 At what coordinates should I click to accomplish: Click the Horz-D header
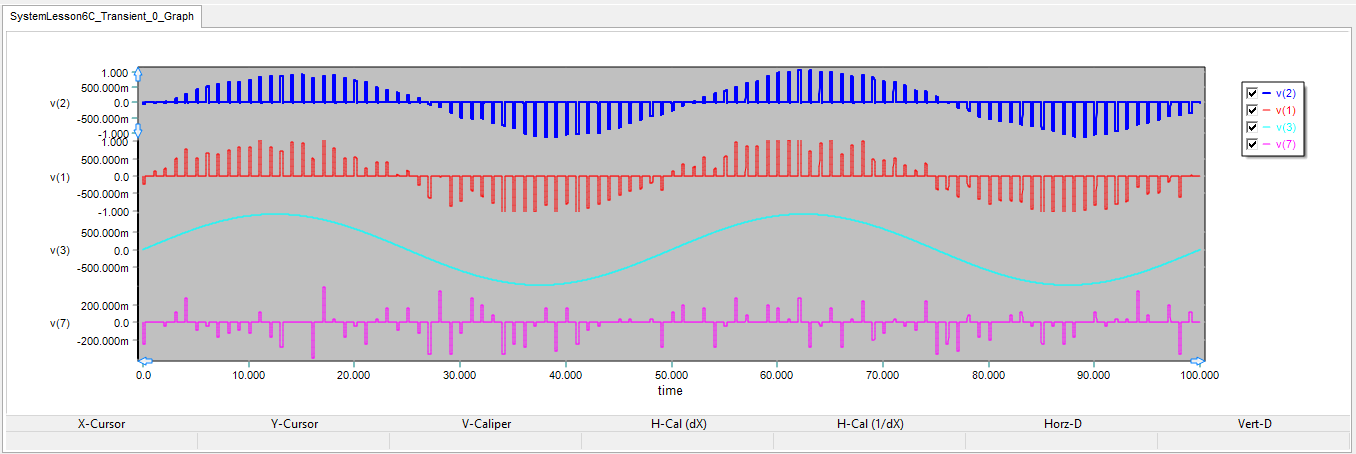coord(1062,424)
